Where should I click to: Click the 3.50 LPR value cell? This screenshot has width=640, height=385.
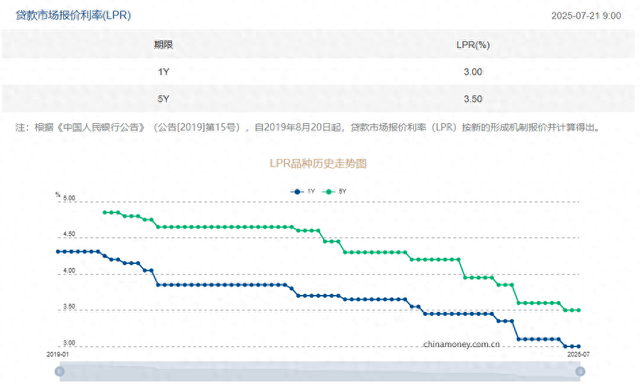click(473, 99)
